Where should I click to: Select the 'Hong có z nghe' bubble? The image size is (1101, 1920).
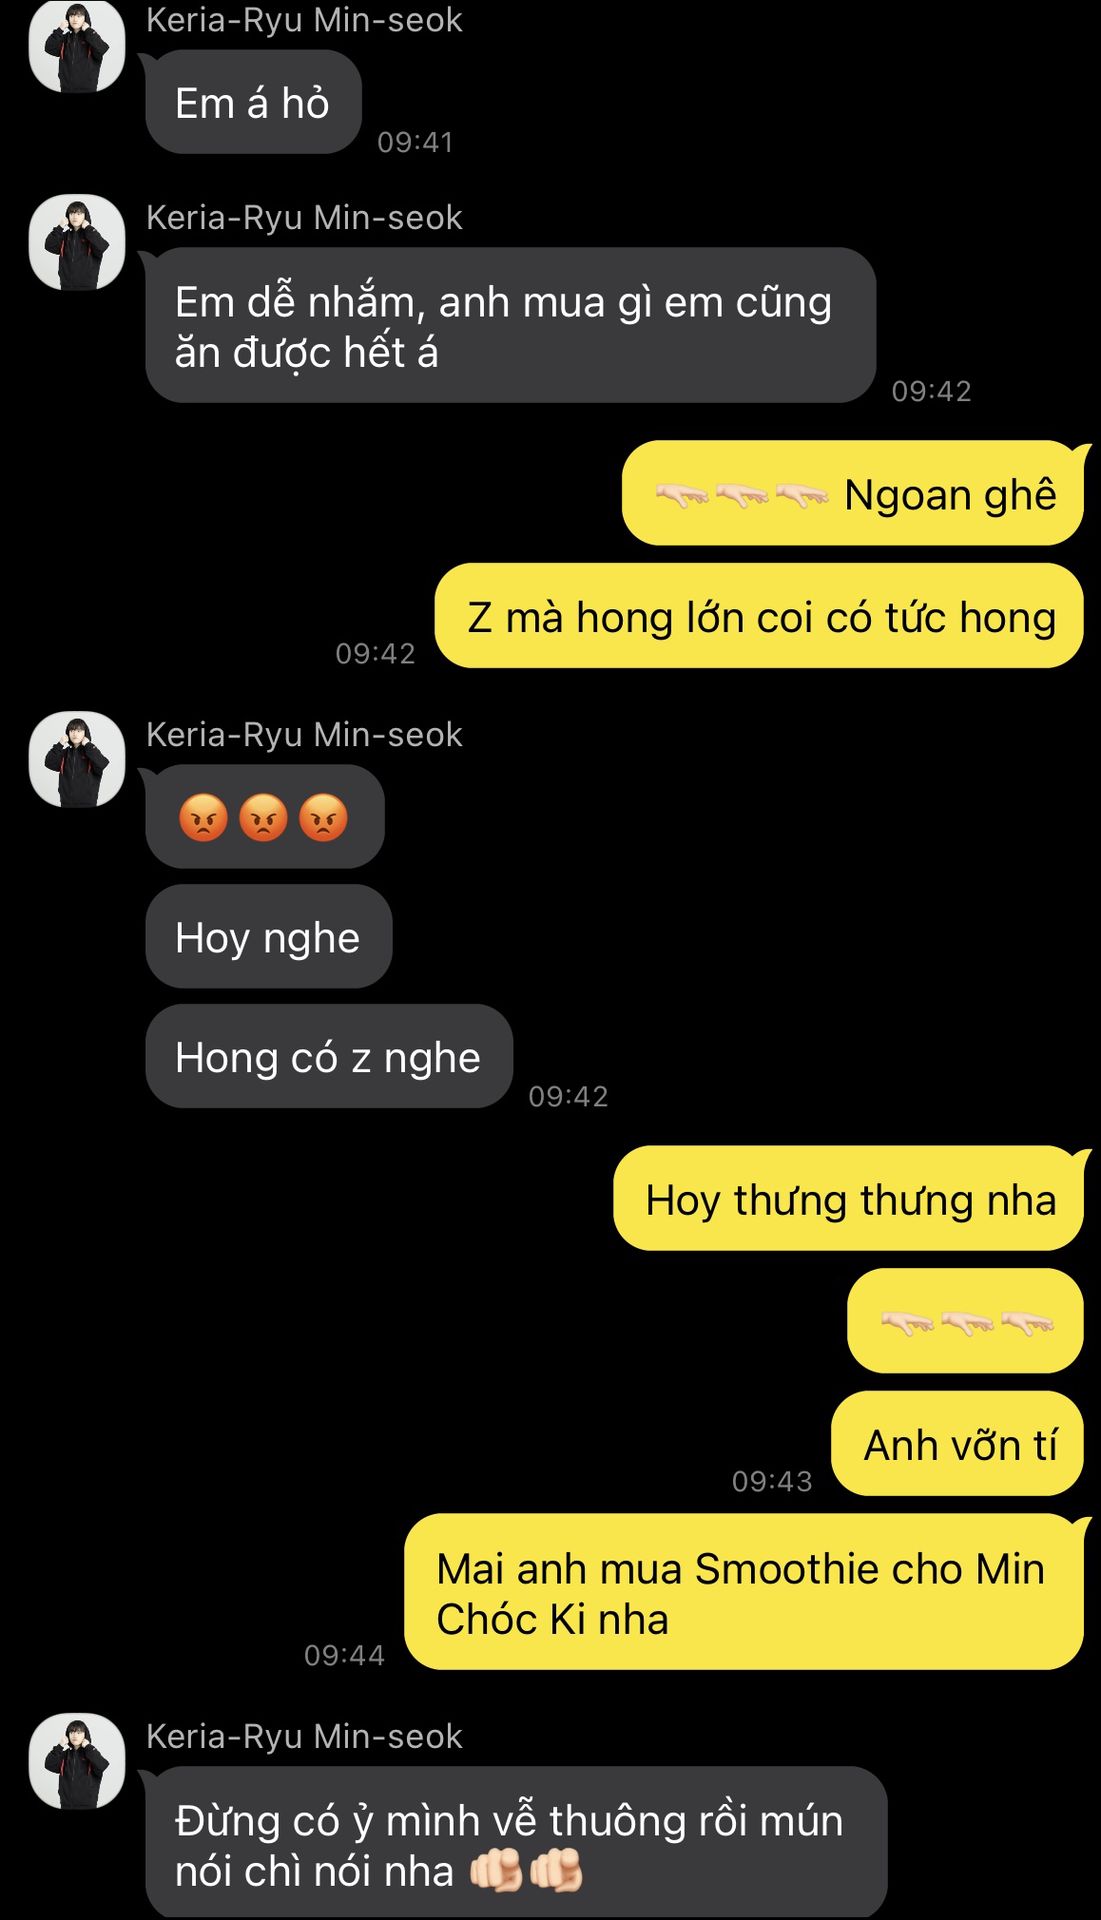329,1057
